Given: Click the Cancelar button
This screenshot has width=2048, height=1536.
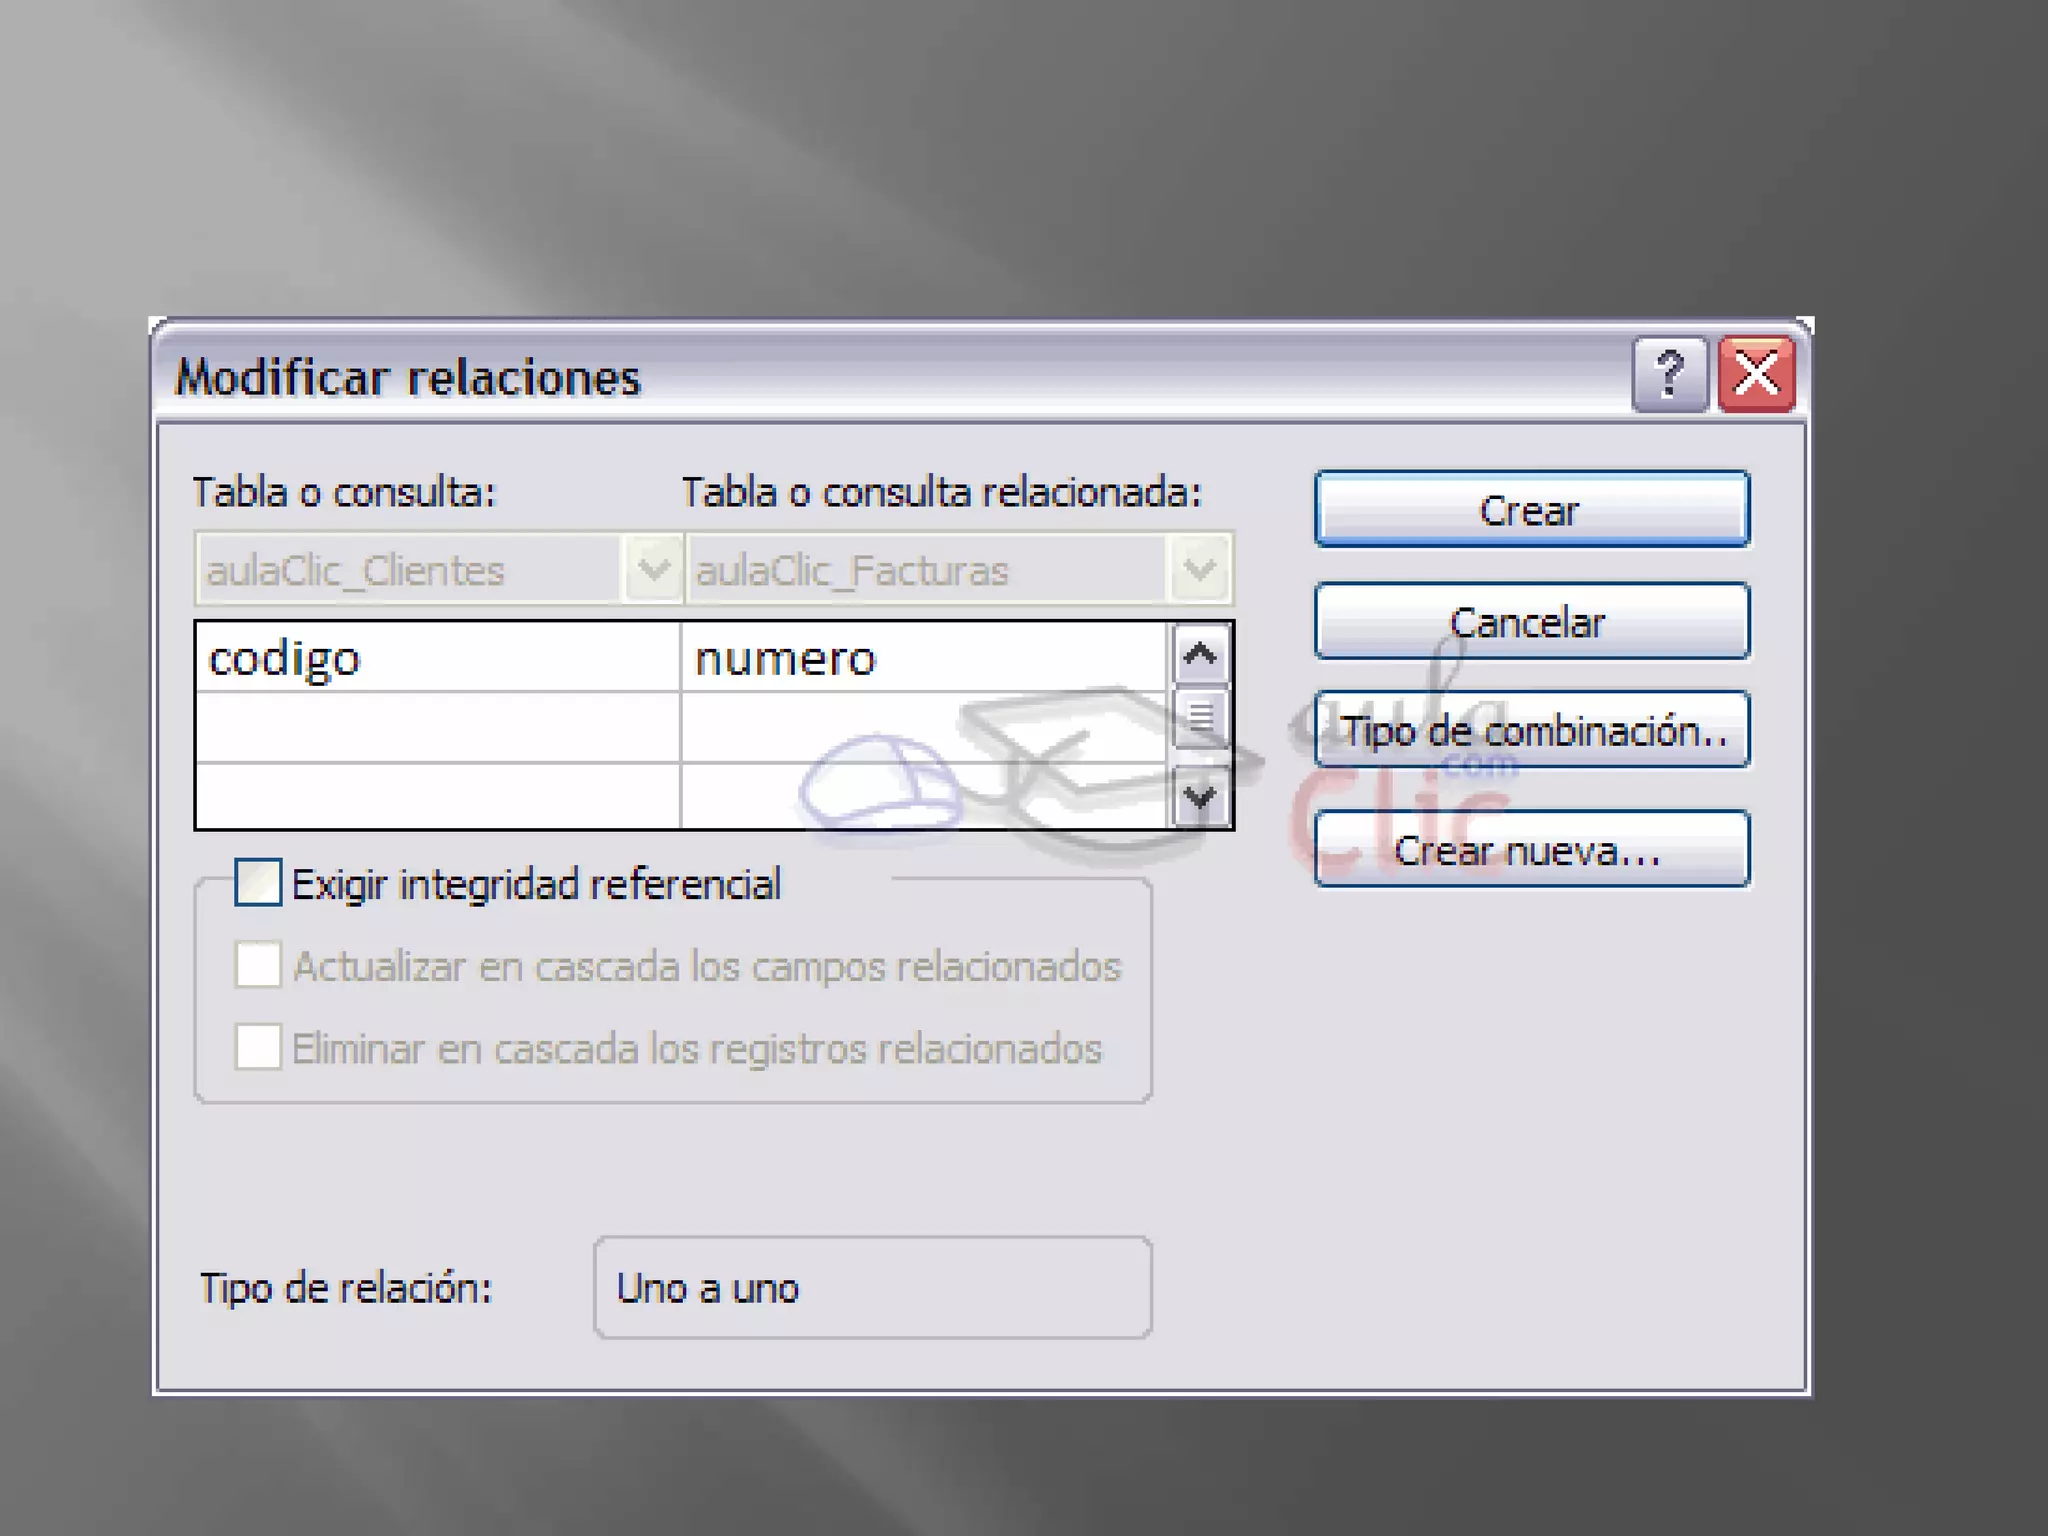Looking at the screenshot, I should [x=1532, y=621].
